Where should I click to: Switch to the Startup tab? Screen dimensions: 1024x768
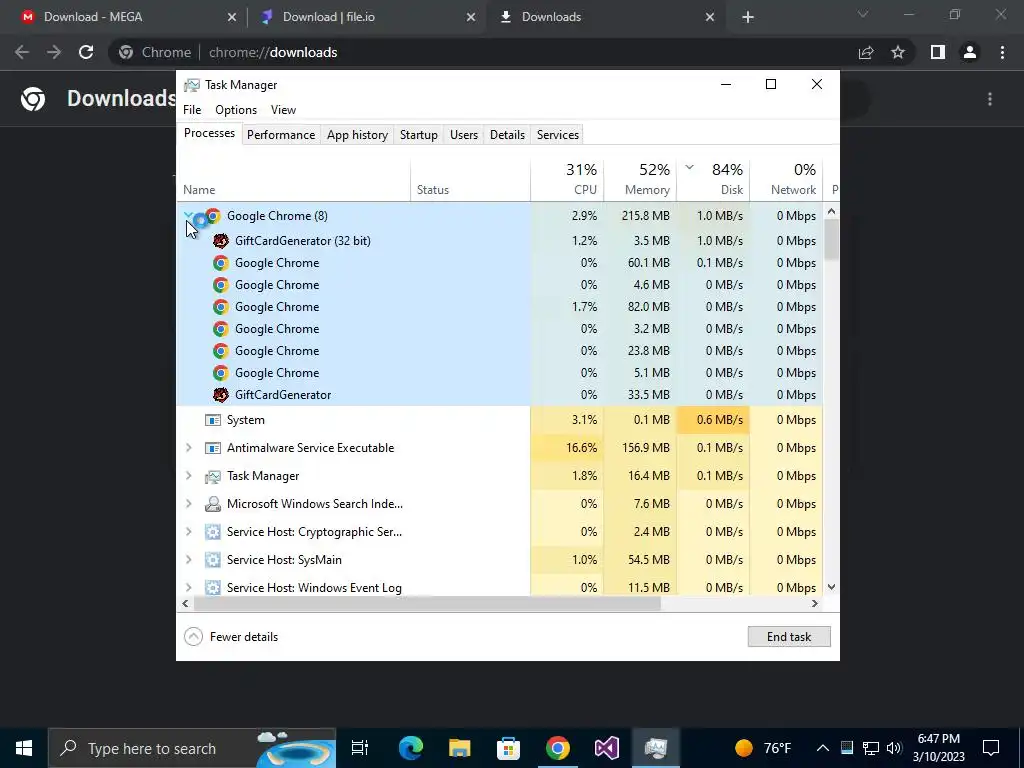pyautogui.click(x=419, y=135)
